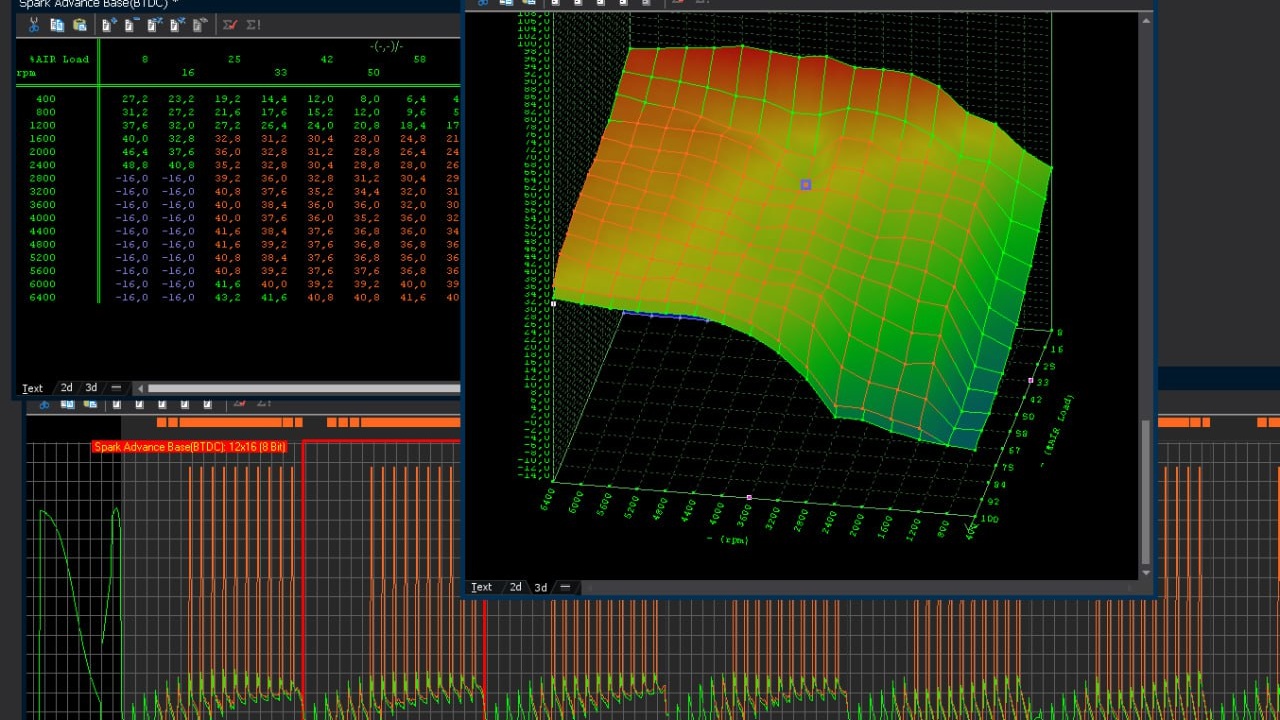Image resolution: width=1280 pixels, height=720 pixels.
Task: Click left arrow of text map horizontal scrollbar
Action: (x=141, y=388)
